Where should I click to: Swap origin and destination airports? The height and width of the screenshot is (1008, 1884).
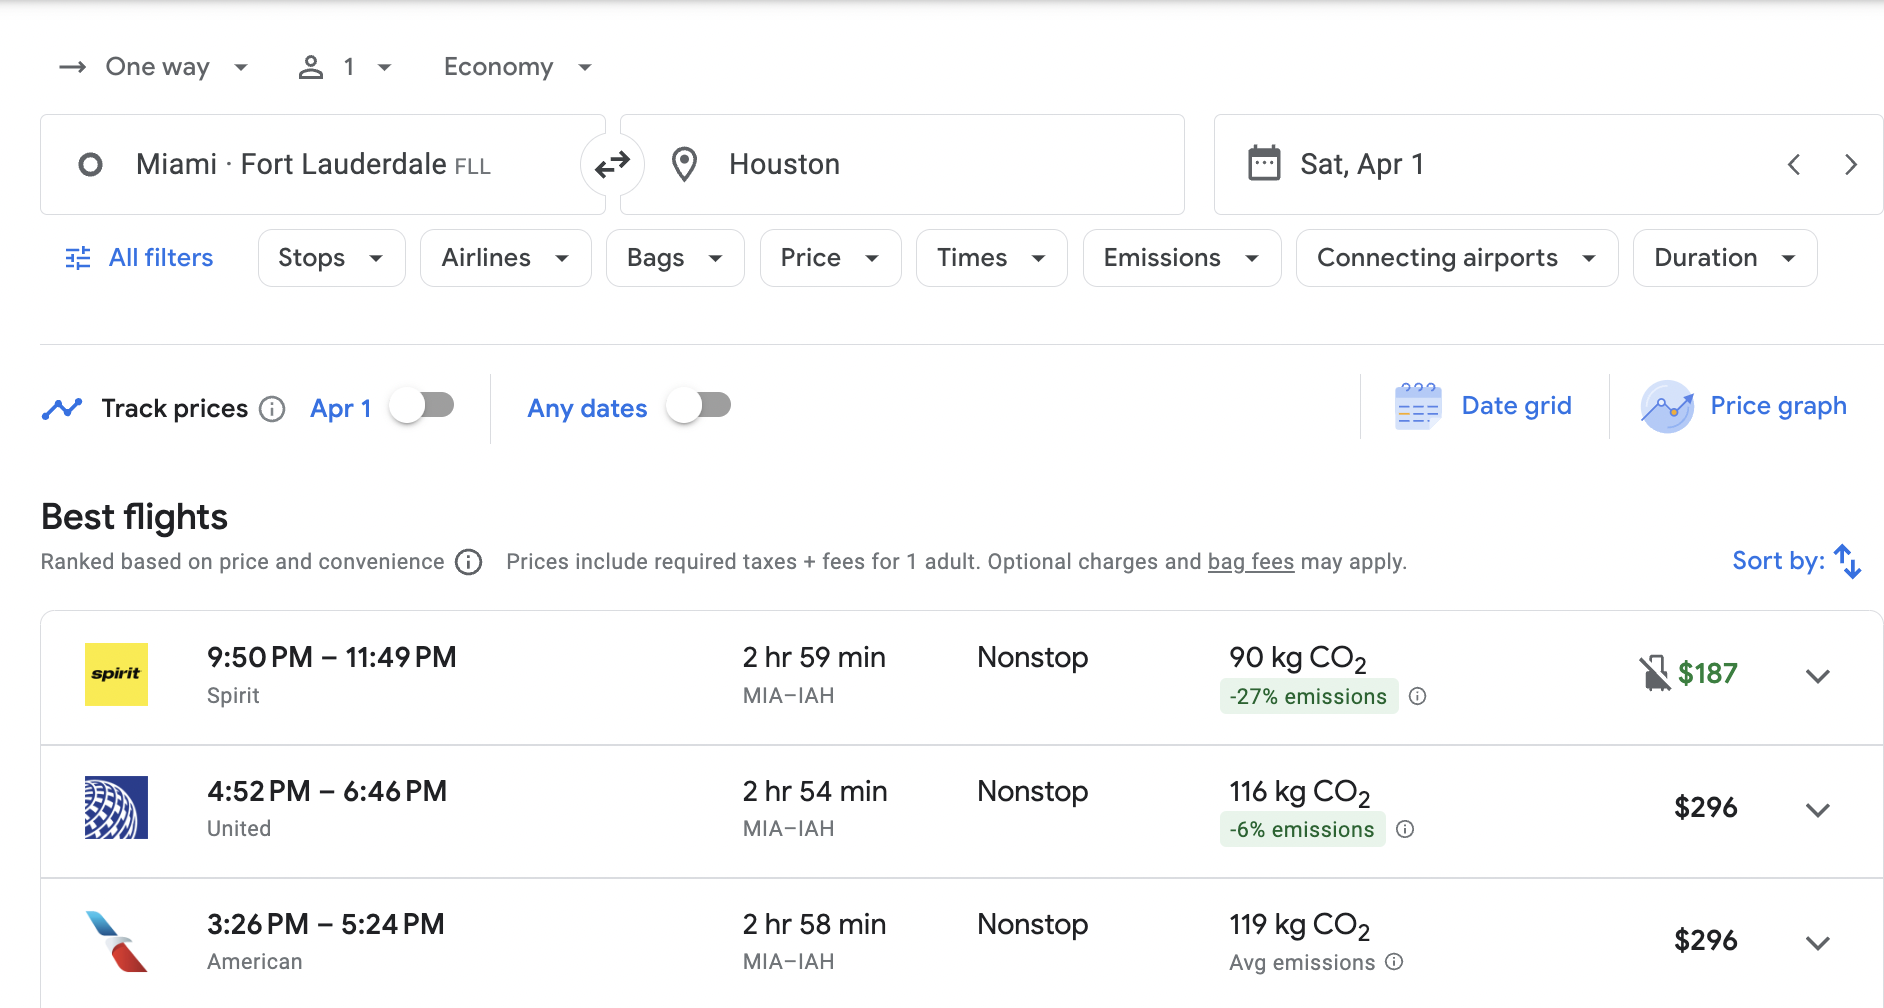point(612,164)
